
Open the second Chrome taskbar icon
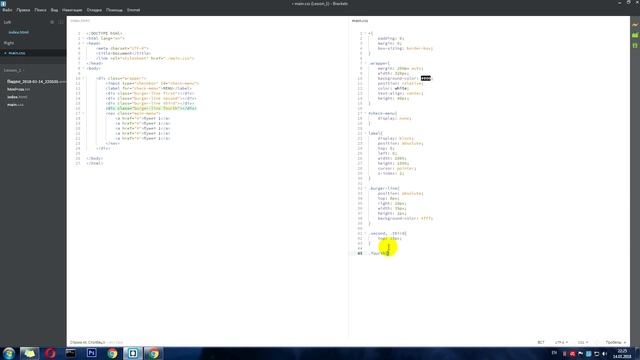[154, 353]
